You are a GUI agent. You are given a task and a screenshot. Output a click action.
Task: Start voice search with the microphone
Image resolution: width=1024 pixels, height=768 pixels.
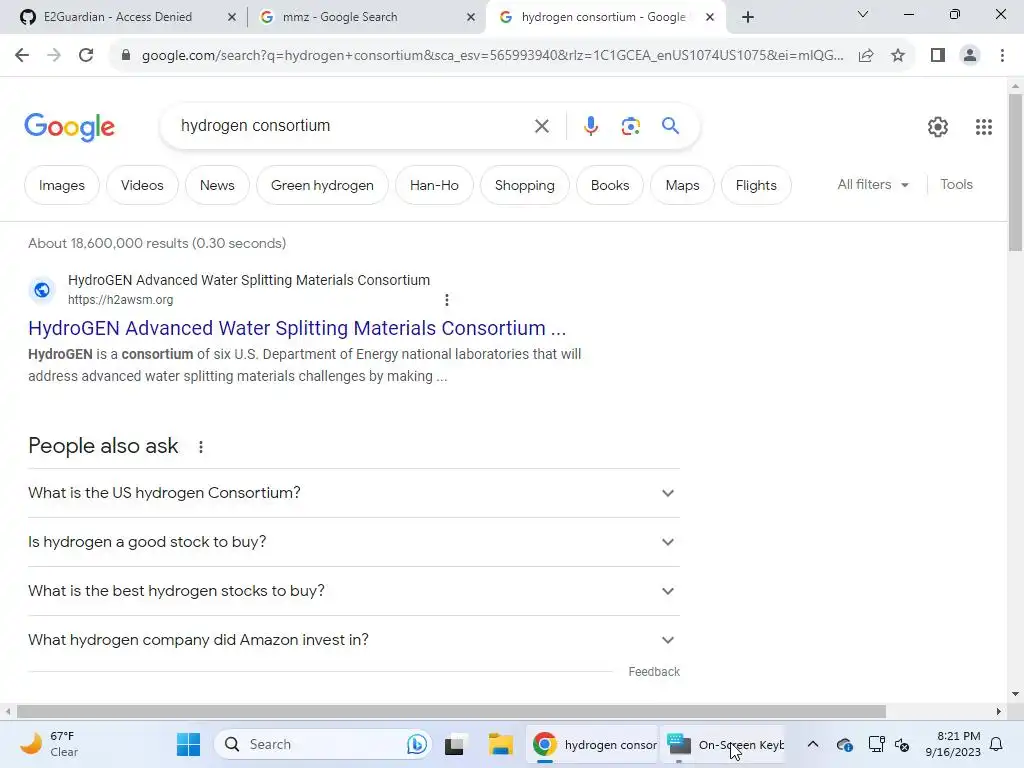click(x=590, y=126)
